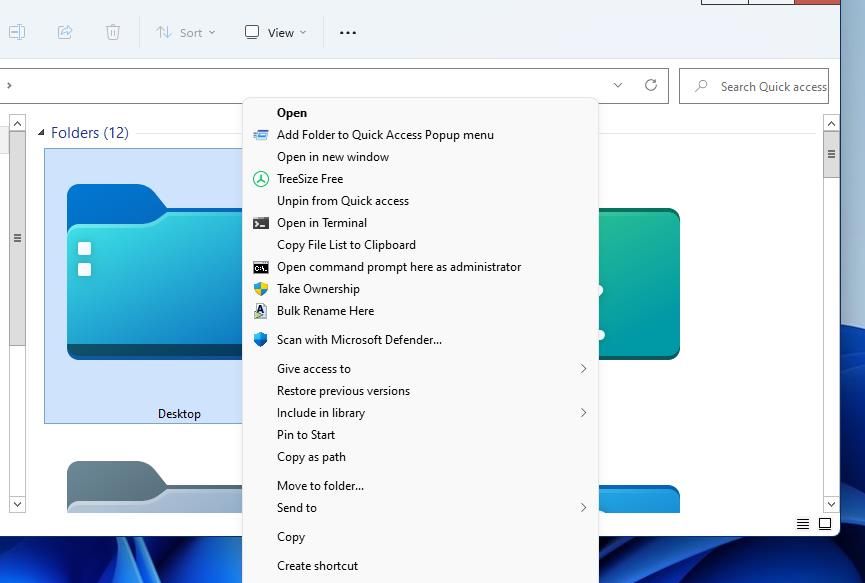Screen dimensions: 865x583
Task: Switch to details list view icon
Action: [x=803, y=523]
